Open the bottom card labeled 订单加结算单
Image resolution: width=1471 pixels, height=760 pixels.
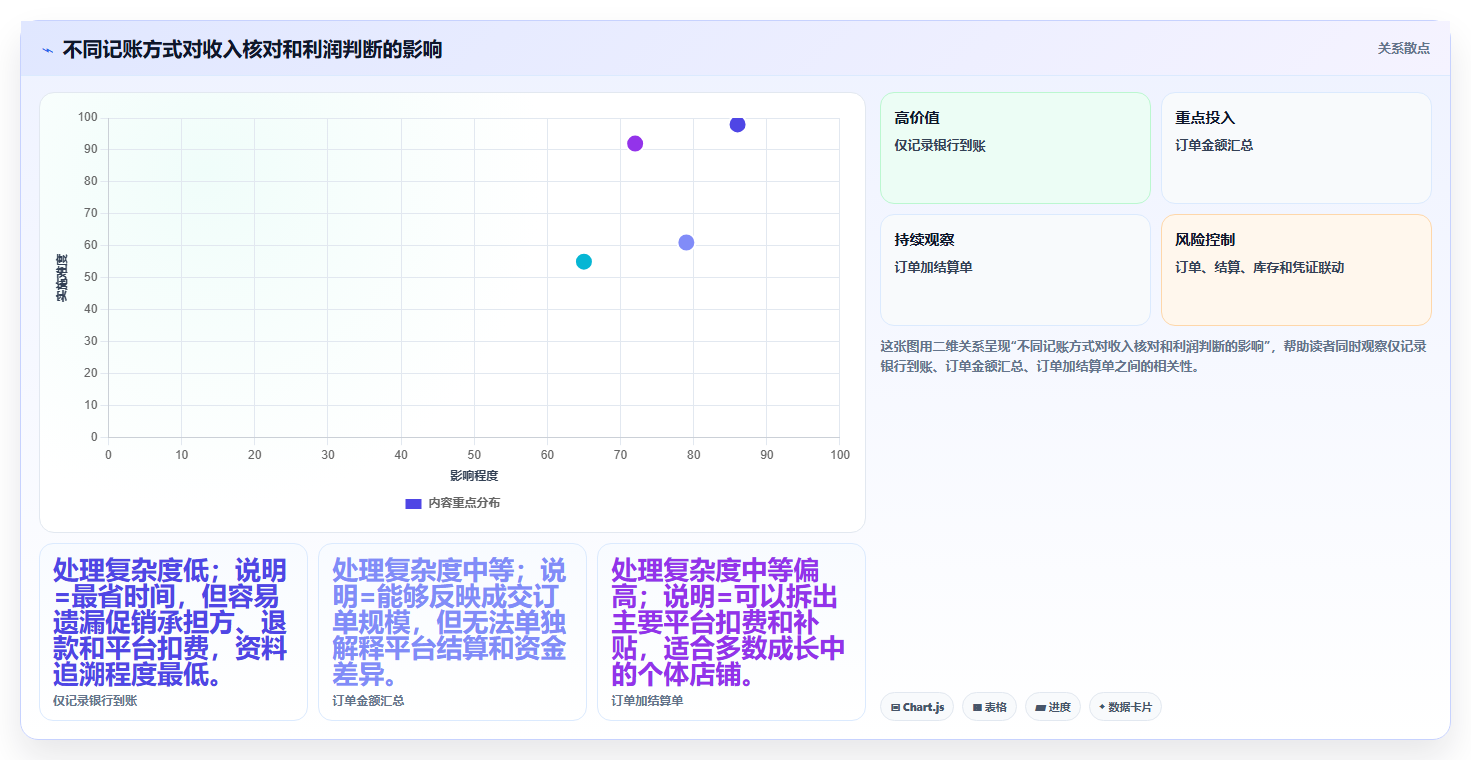pos(731,632)
